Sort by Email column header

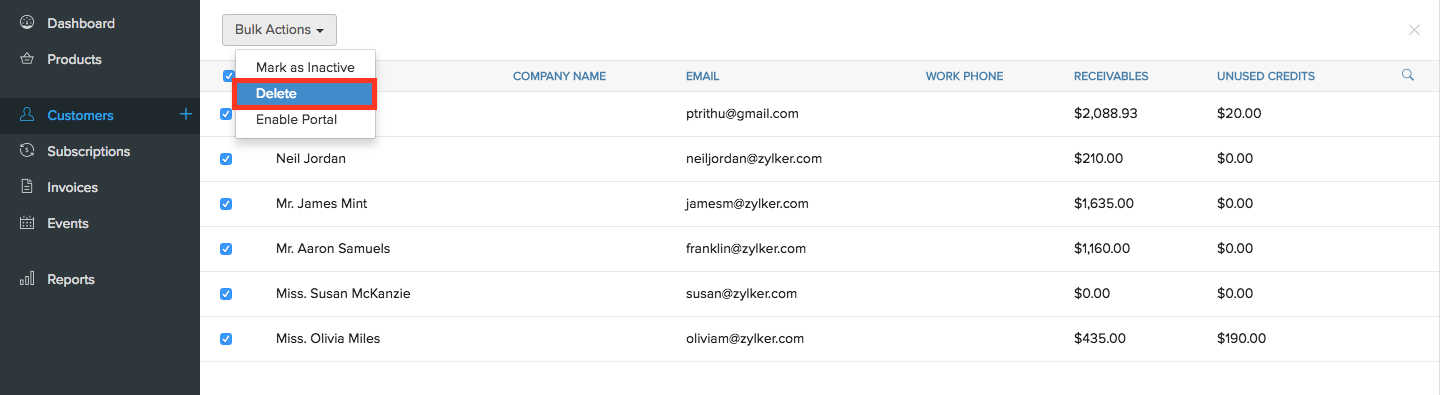tap(702, 76)
